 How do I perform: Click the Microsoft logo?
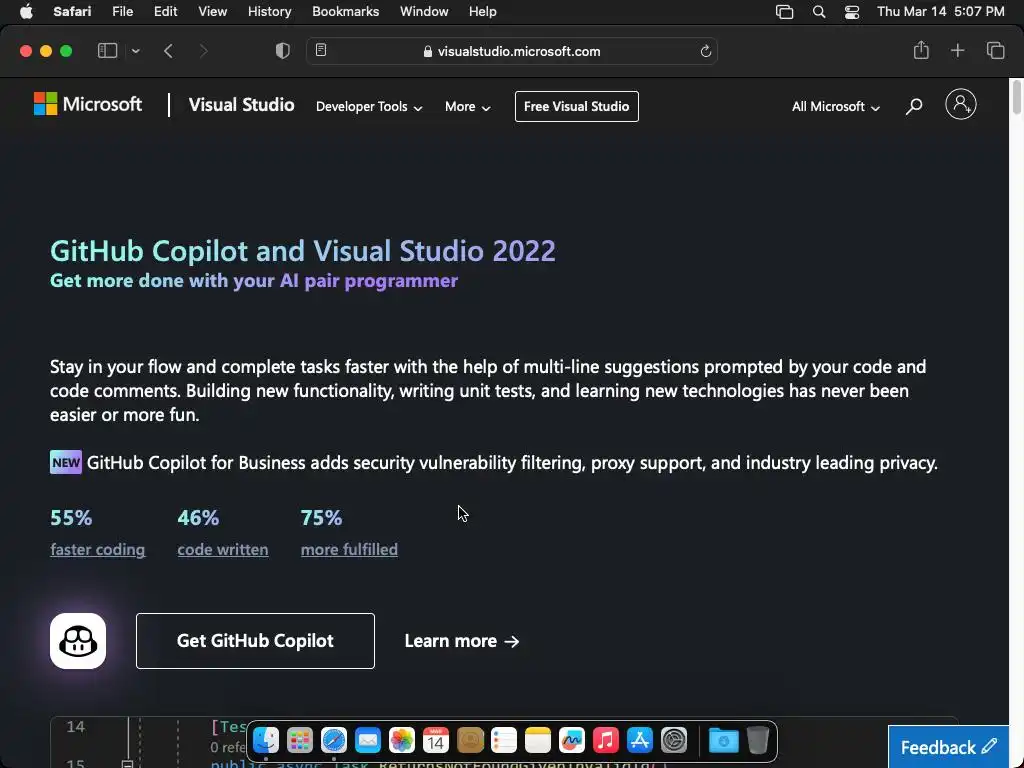(x=88, y=104)
